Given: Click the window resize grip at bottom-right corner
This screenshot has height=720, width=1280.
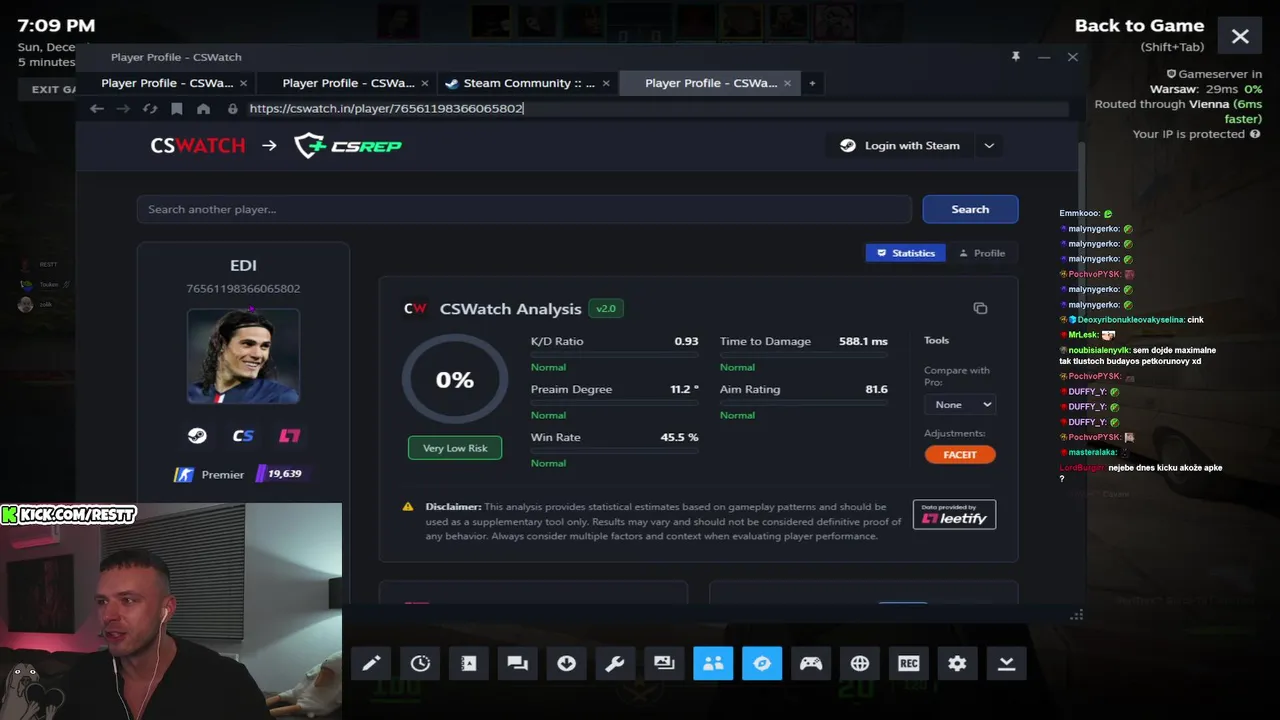Looking at the screenshot, I should [x=1076, y=615].
